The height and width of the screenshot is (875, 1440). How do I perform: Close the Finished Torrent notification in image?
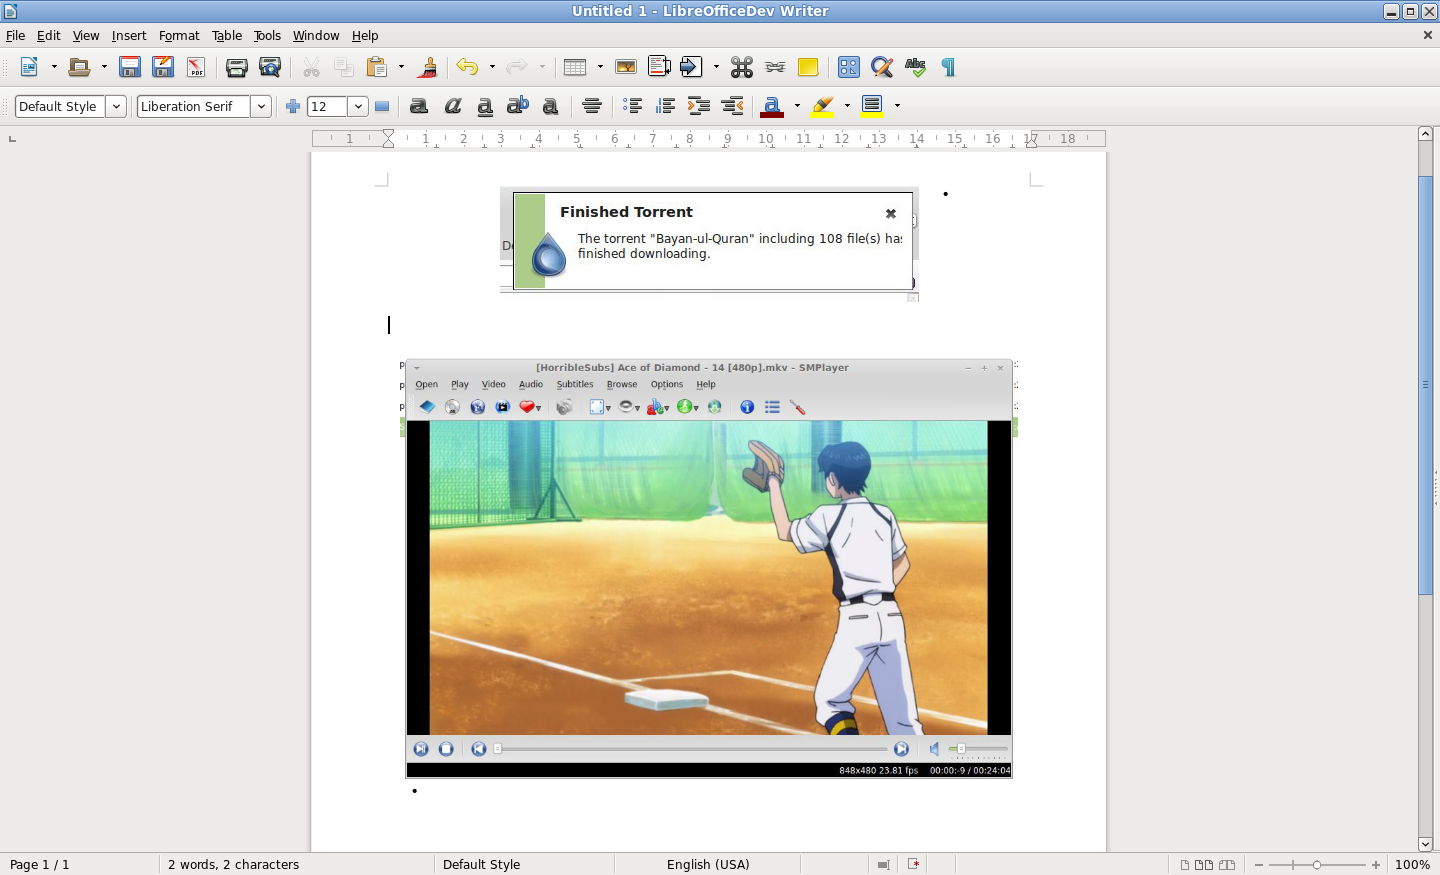click(x=891, y=213)
